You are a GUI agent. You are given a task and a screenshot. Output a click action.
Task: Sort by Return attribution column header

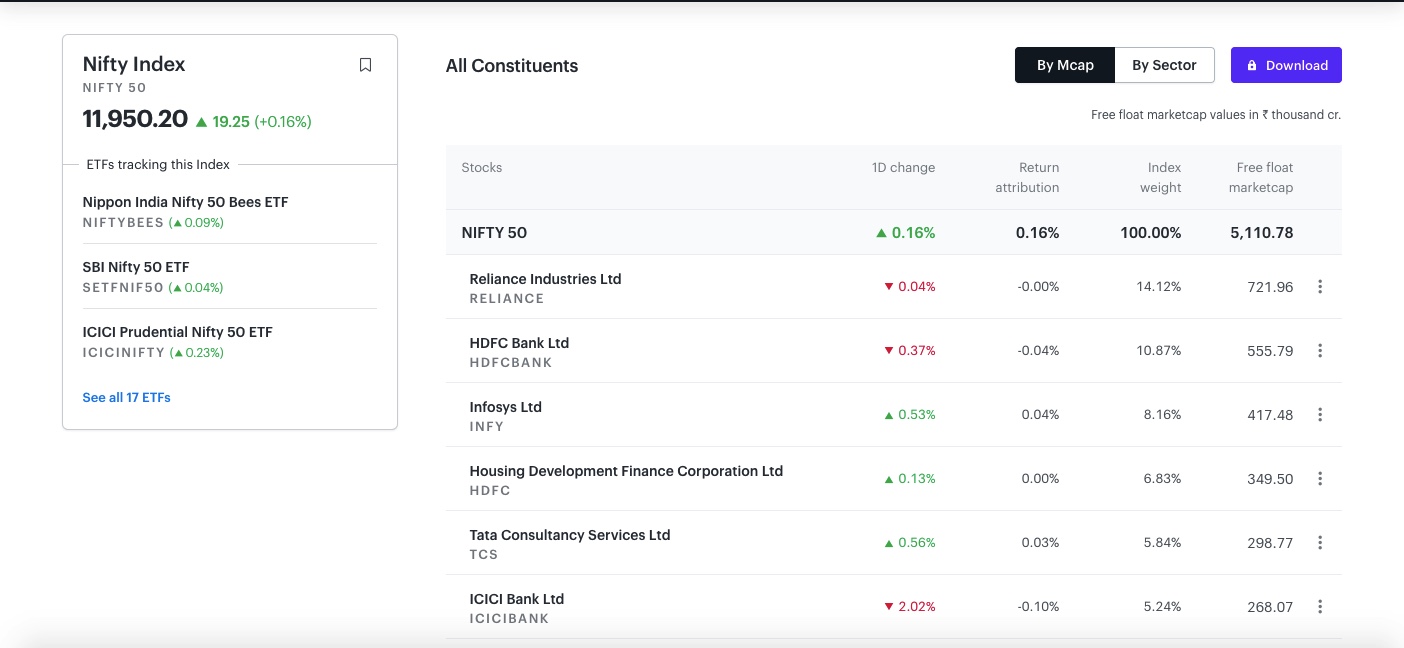pos(1027,178)
